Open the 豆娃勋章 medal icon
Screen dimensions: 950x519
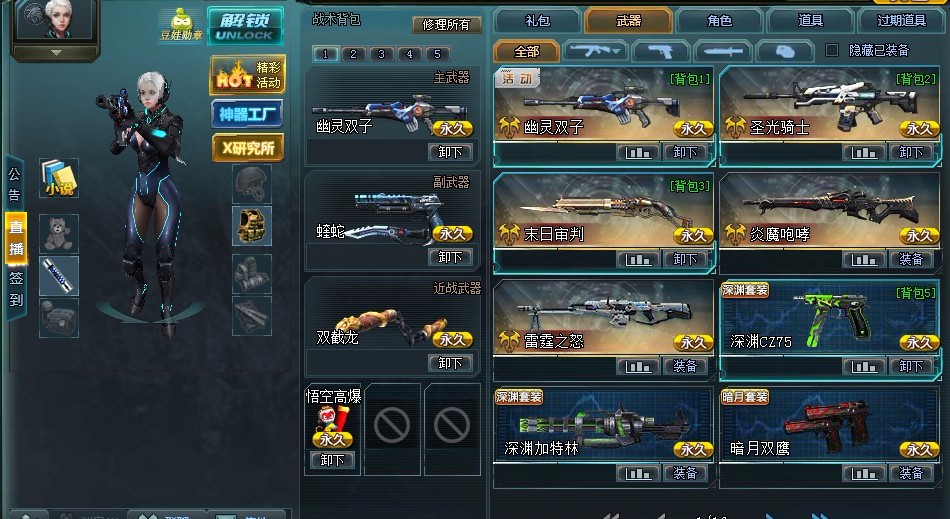pos(181,25)
